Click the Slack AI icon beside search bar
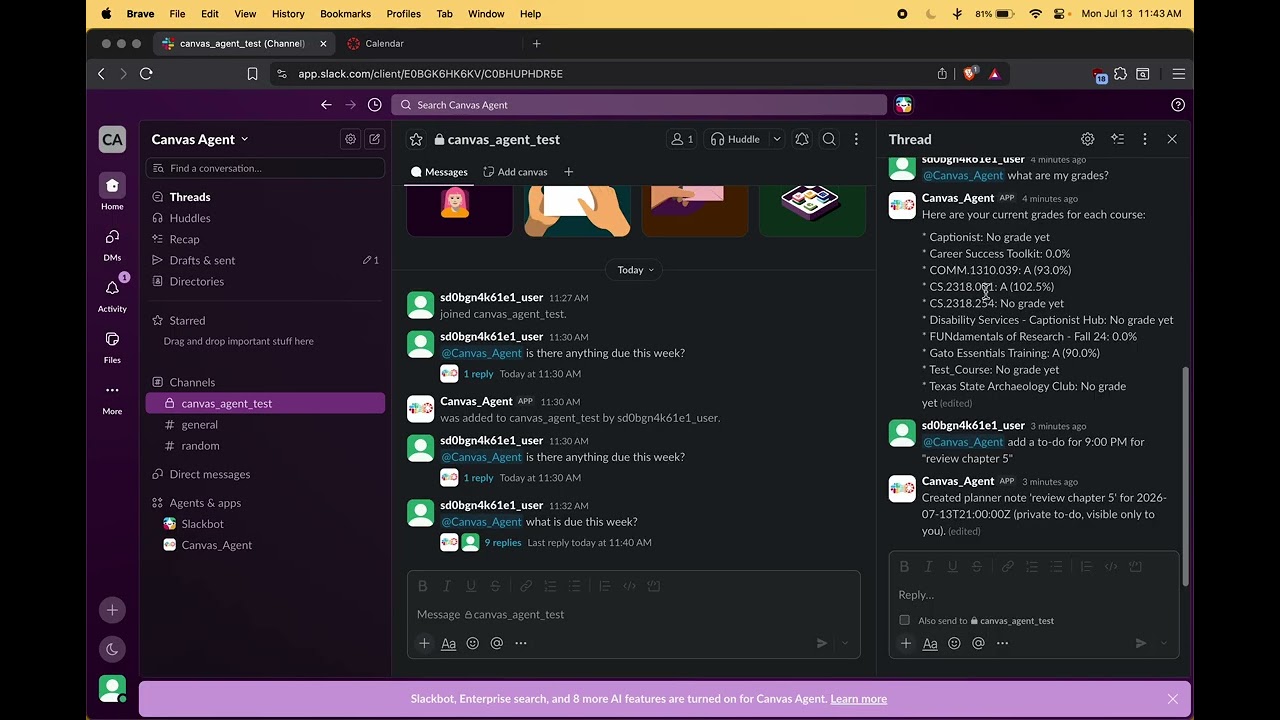This screenshot has height=720, width=1280. point(904,105)
